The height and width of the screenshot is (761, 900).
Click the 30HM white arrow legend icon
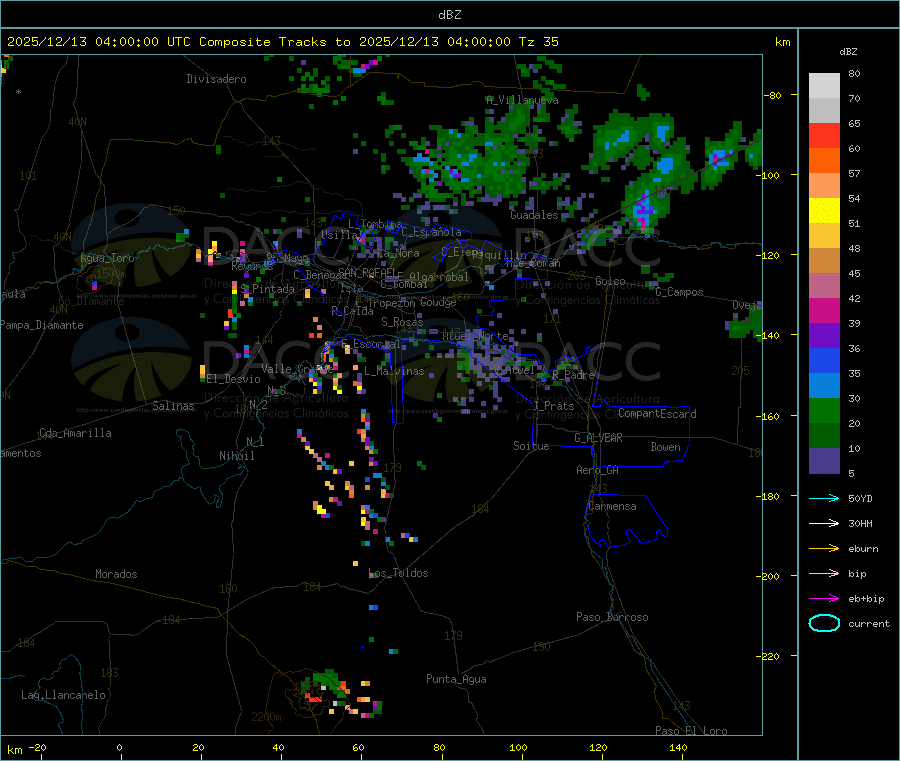824,523
